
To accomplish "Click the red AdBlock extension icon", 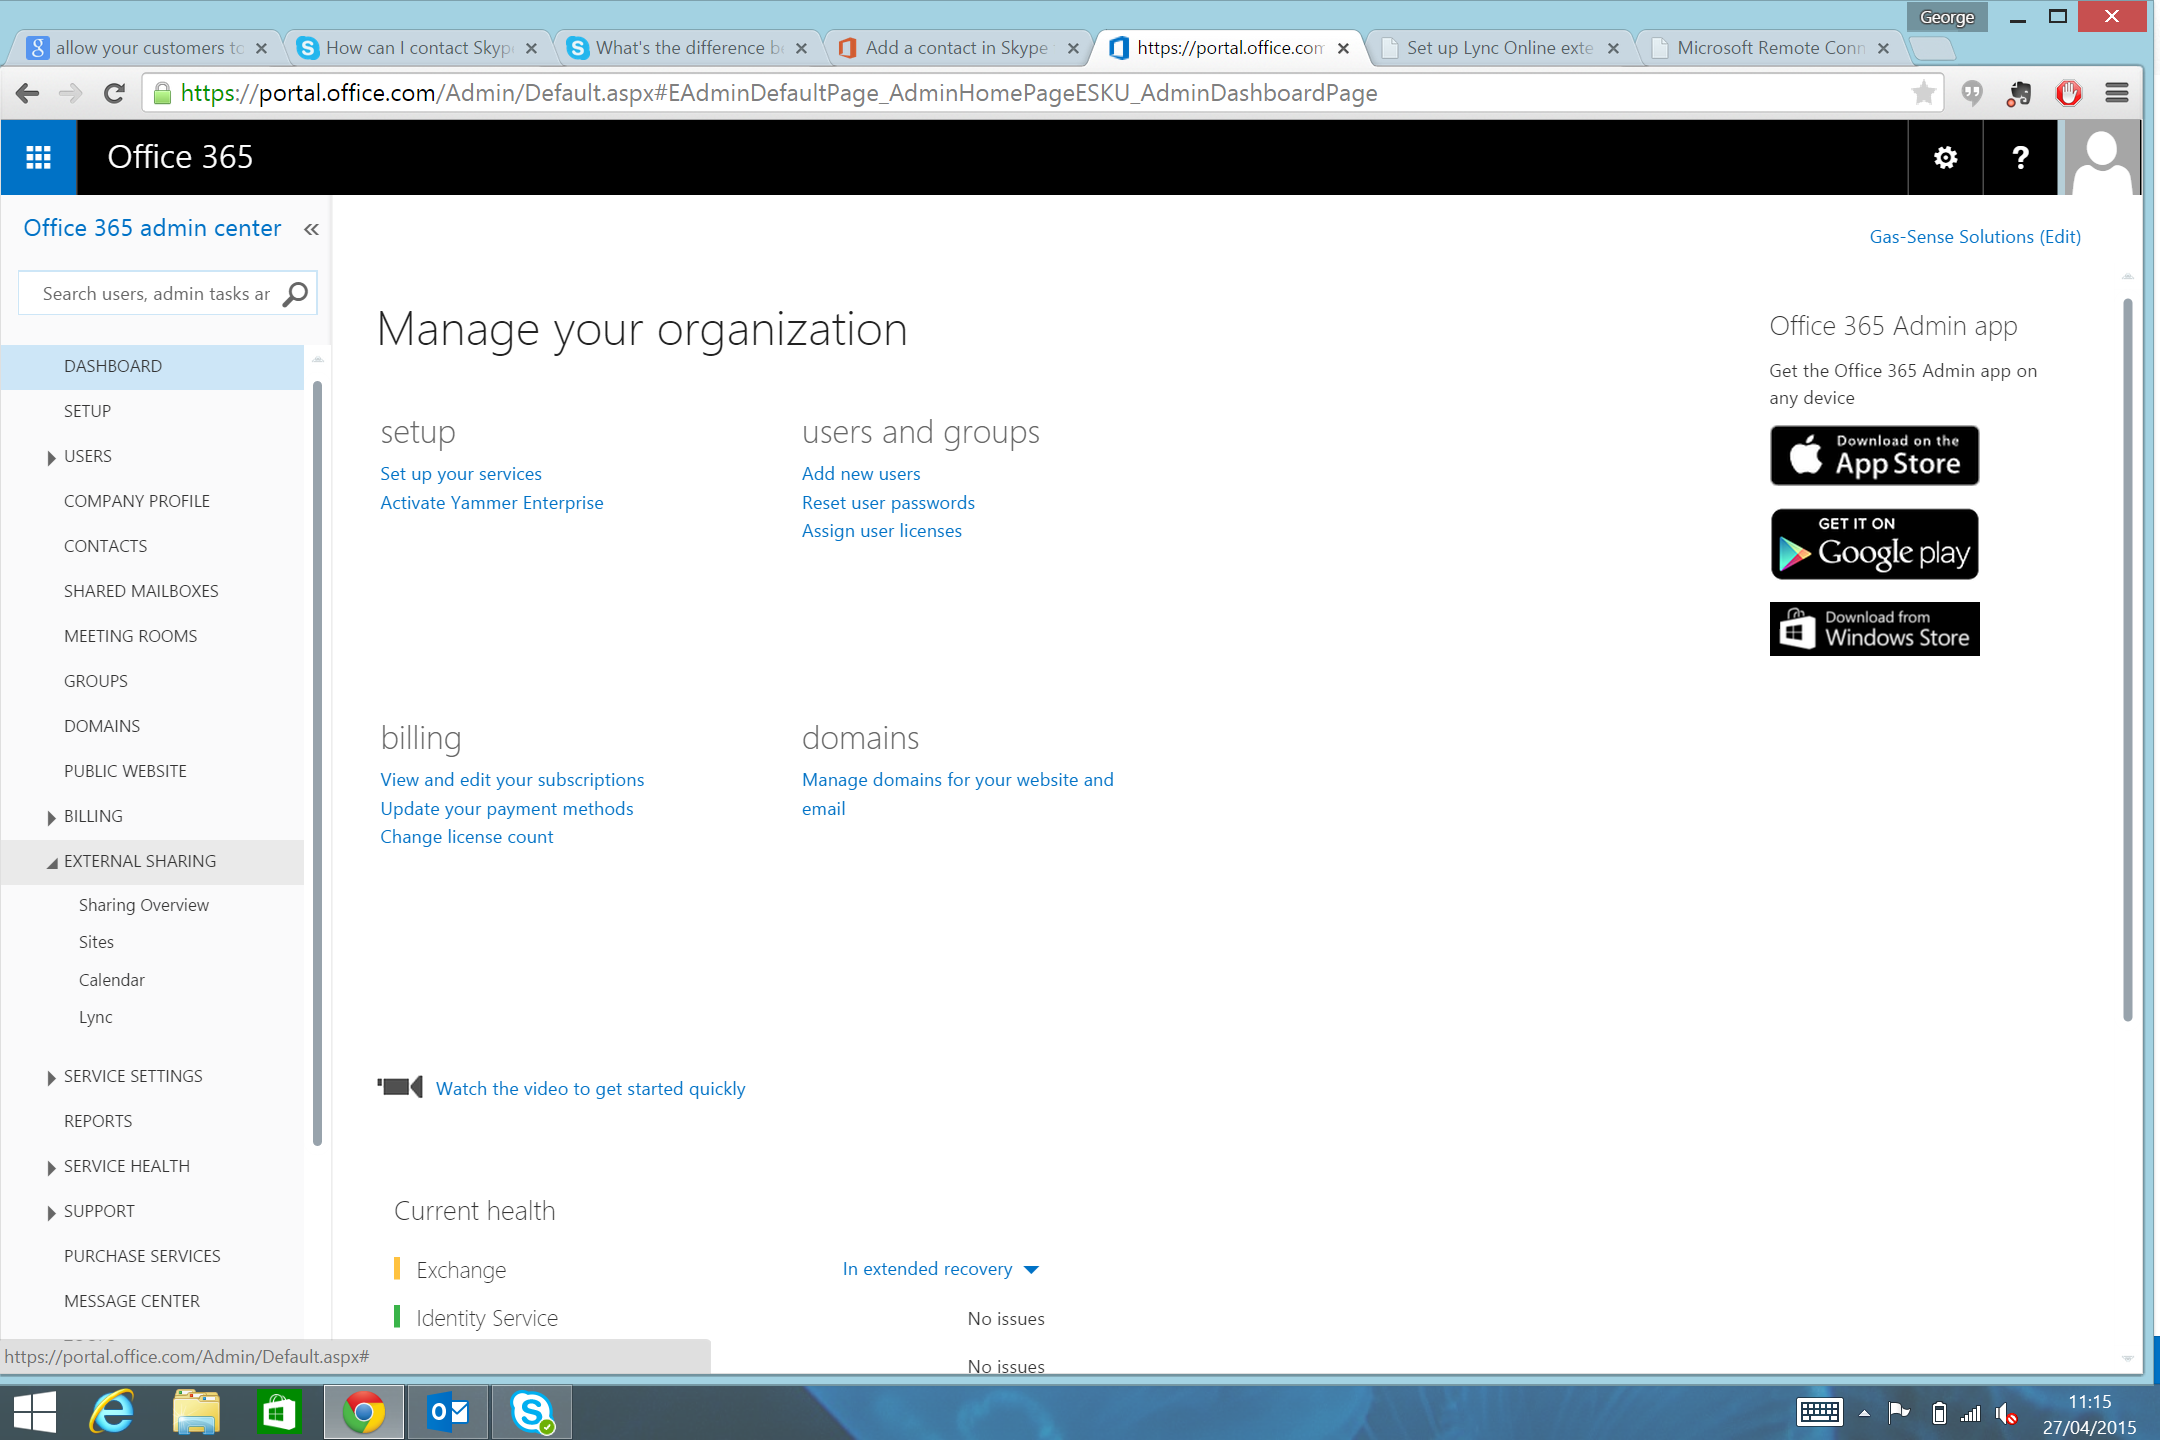I will (x=2068, y=93).
